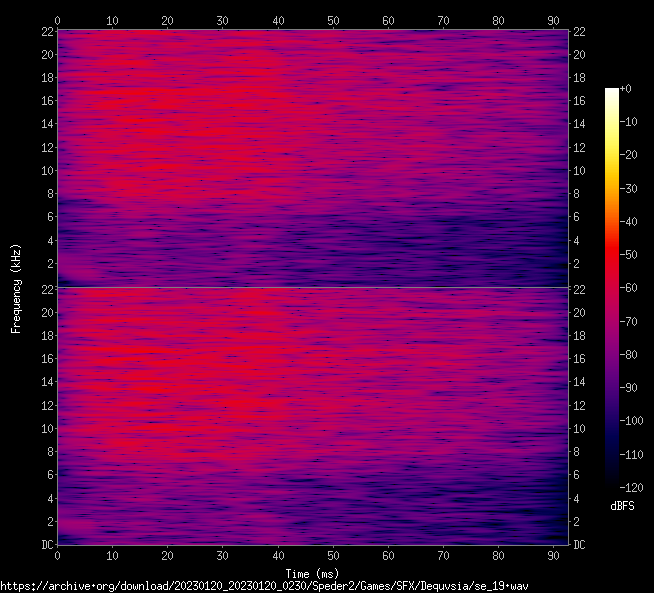
Task: Click the -120 label on the dBFS scale
Action: tap(631, 486)
